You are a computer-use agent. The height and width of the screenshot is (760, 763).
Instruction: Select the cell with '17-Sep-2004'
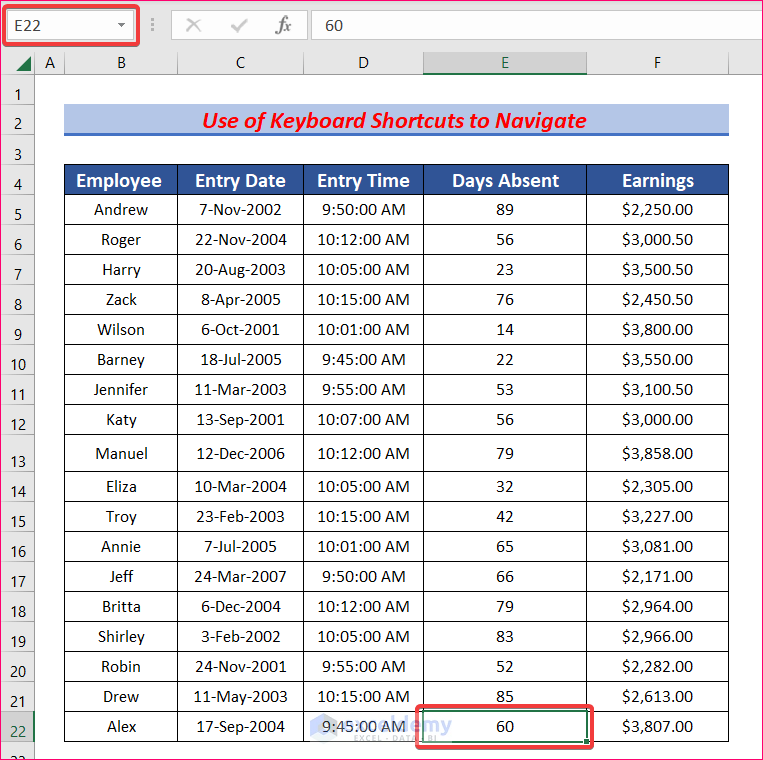(240, 726)
